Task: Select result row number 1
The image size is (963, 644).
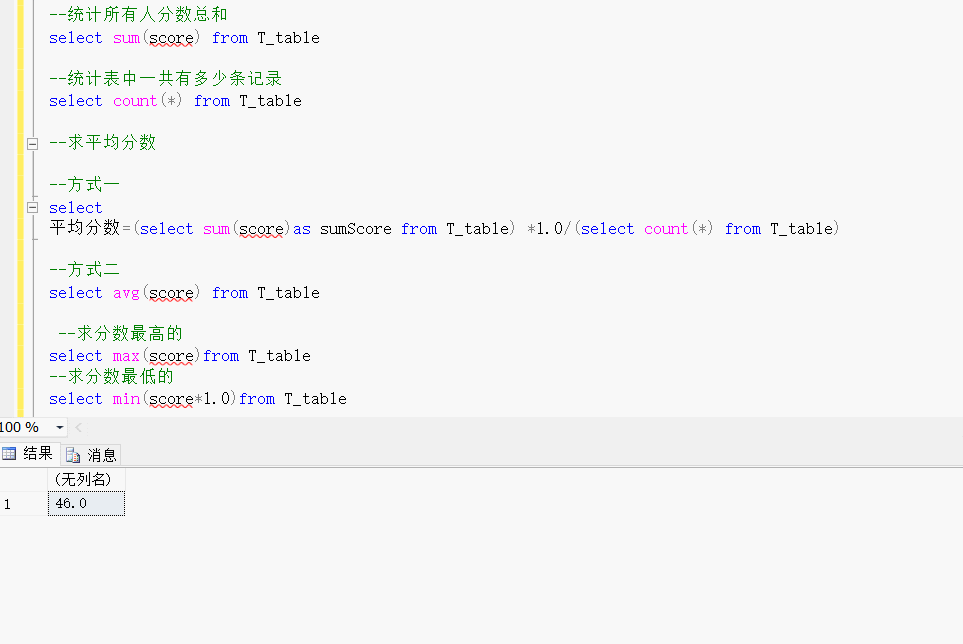Action: 23,504
